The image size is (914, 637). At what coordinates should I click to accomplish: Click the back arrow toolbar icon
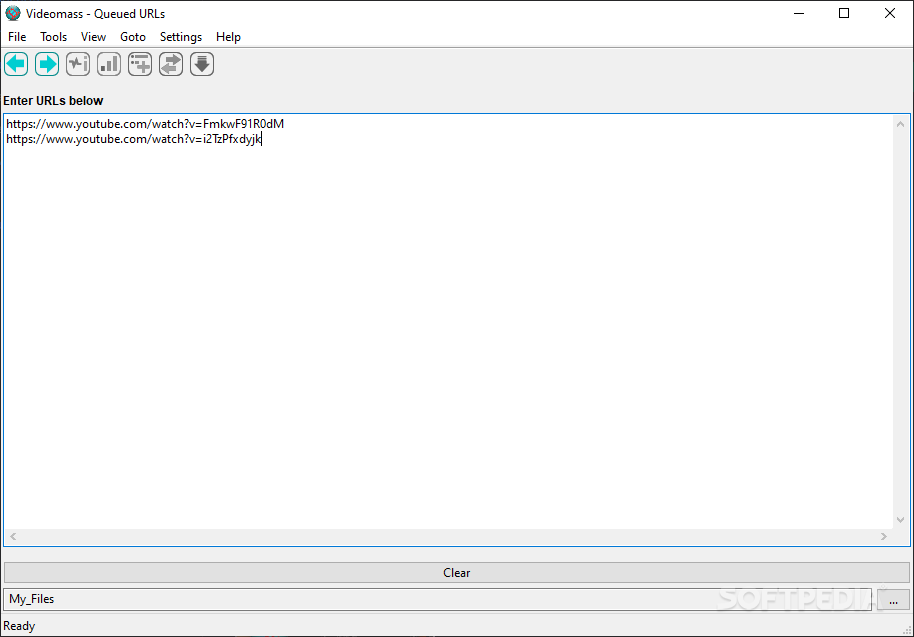(16, 64)
